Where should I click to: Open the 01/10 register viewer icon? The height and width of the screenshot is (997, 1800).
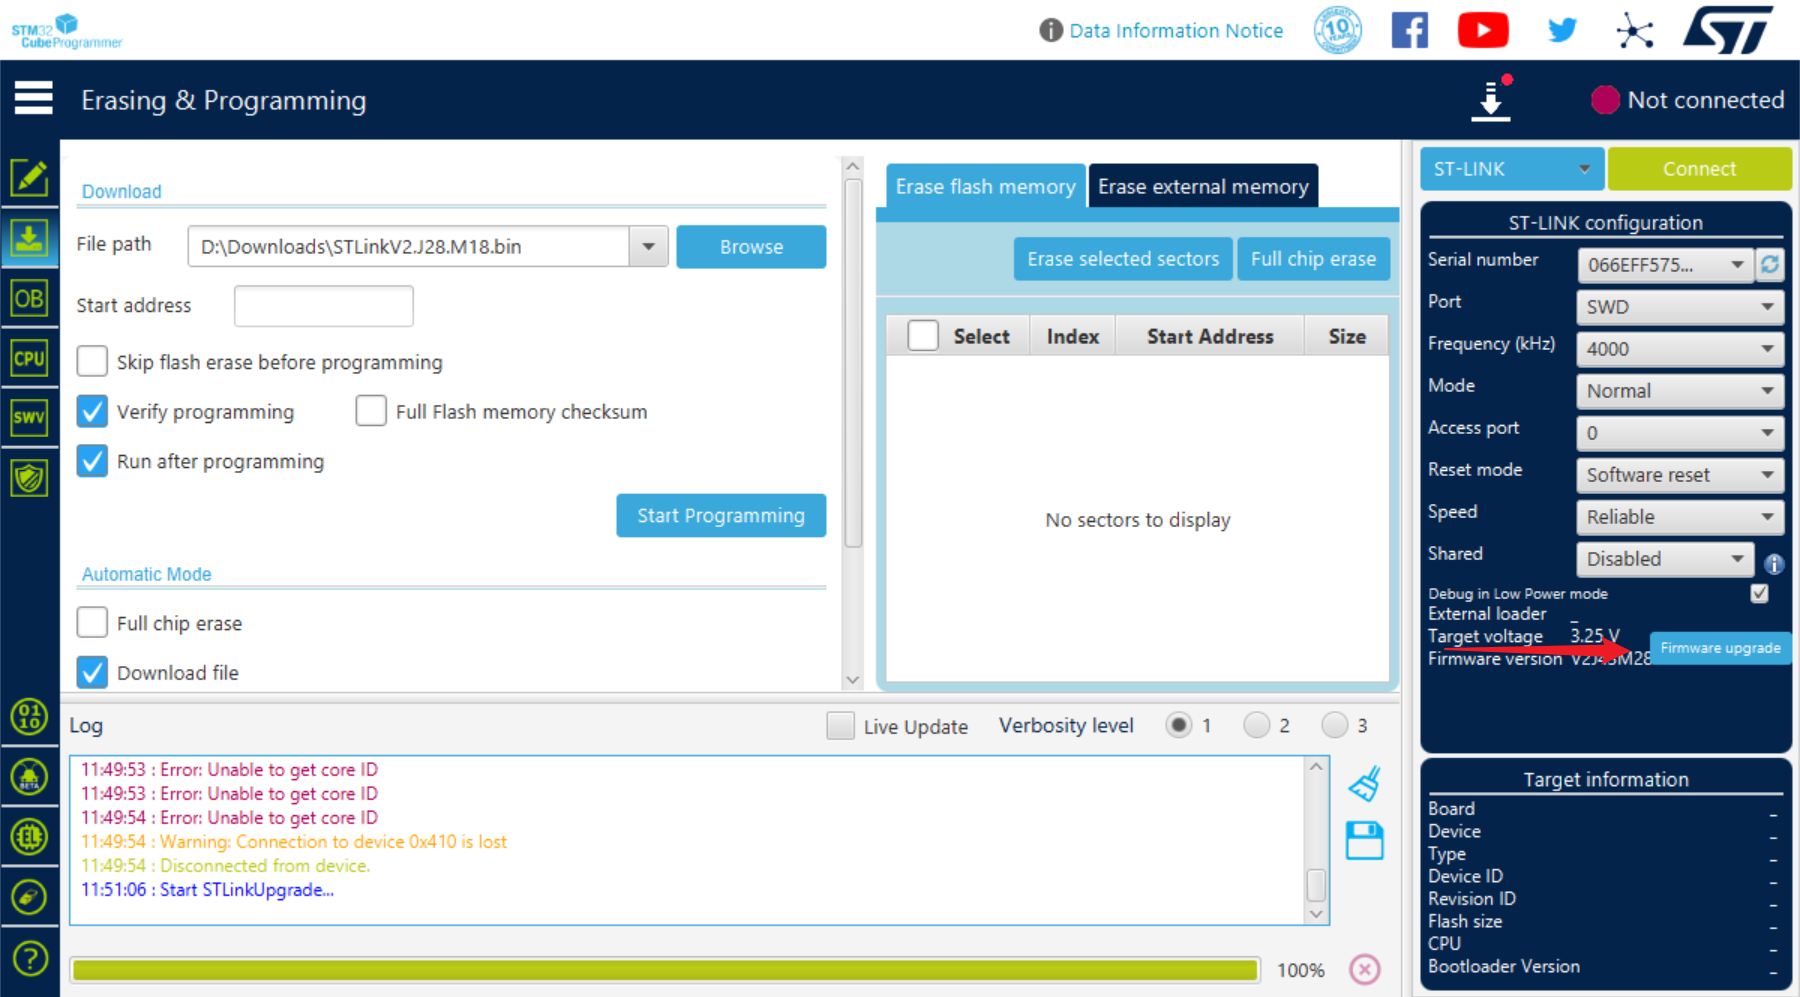(29, 717)
